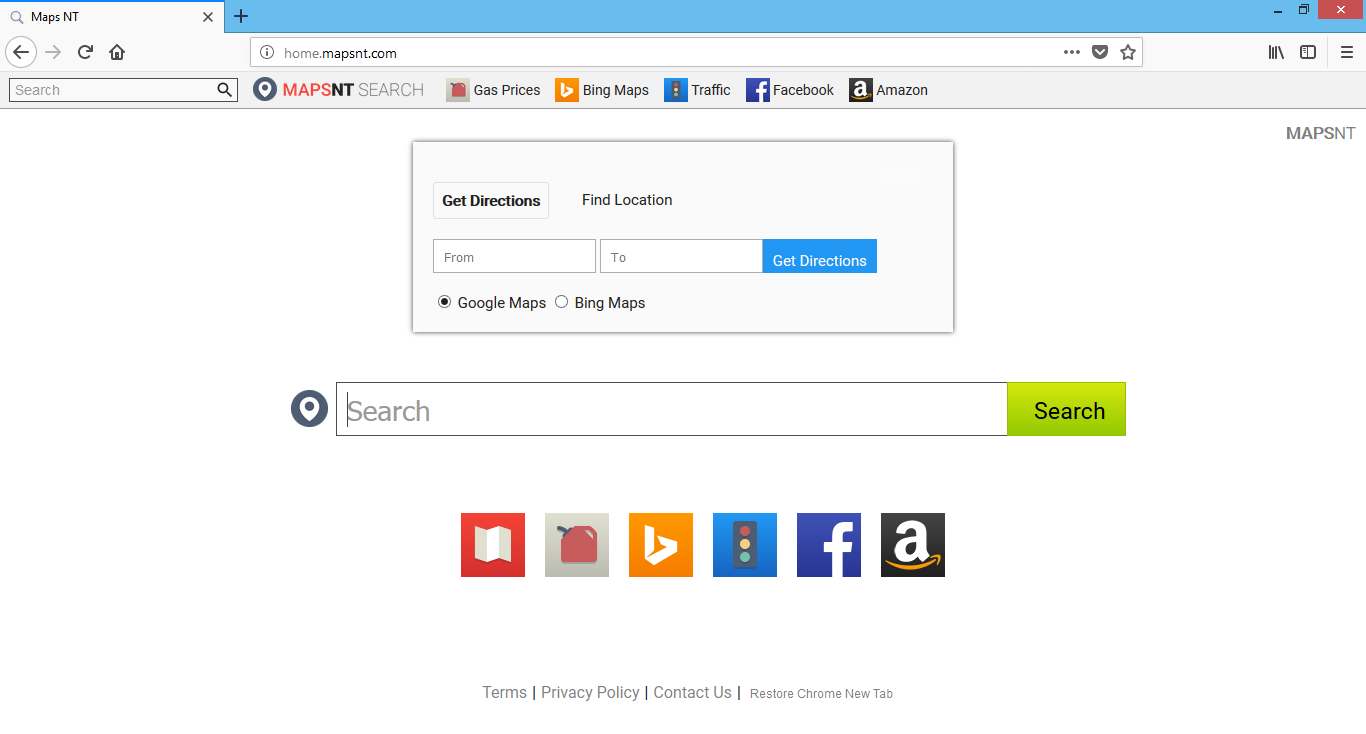The width and height of the screenshot is (1366, 734).
Task: Switch to the Find Location tab
Action: [627, 200]
